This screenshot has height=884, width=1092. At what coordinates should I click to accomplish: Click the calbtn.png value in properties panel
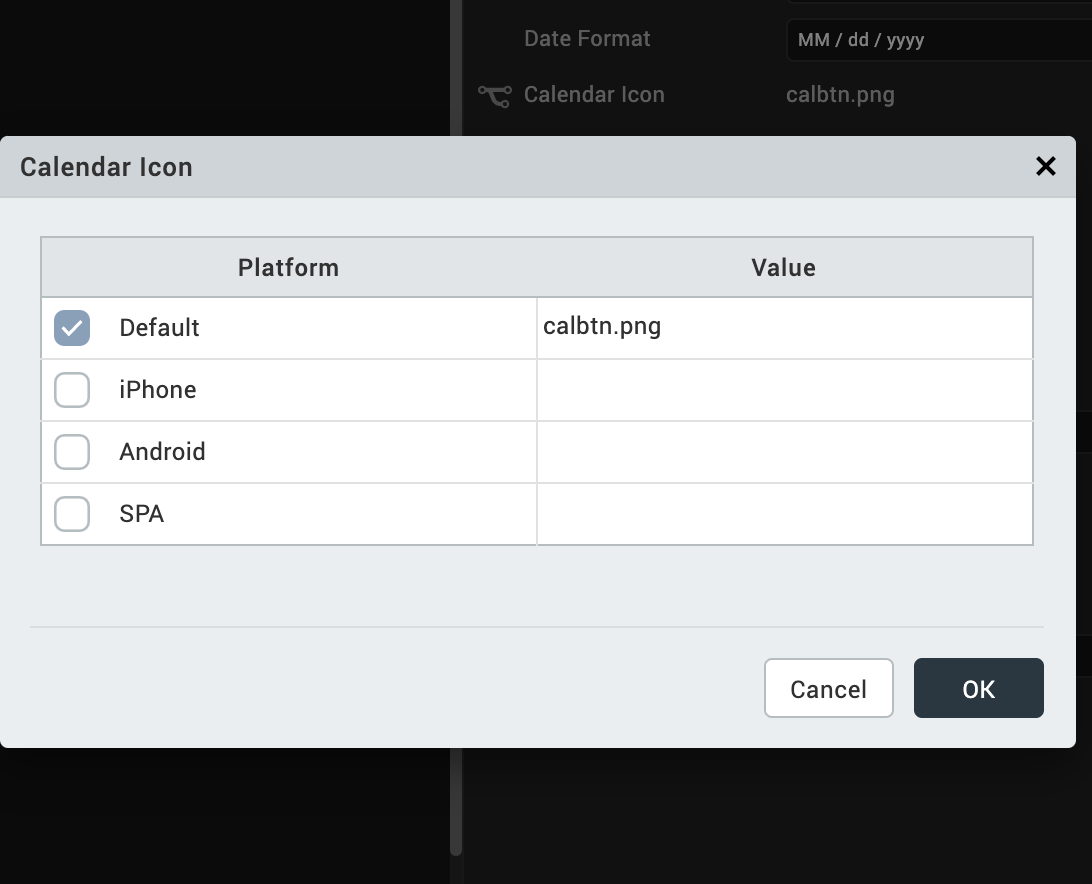tap(840, 95)
